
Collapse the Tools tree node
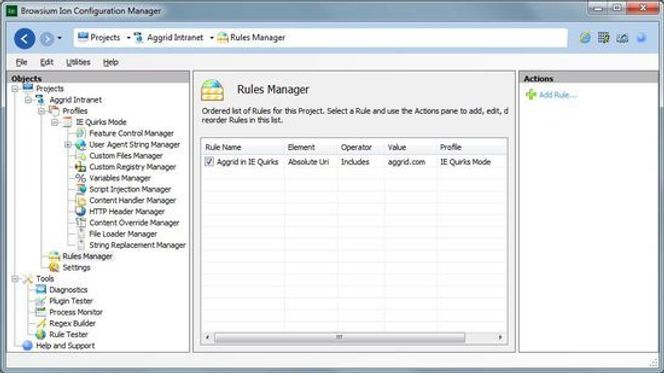(15, 279)
